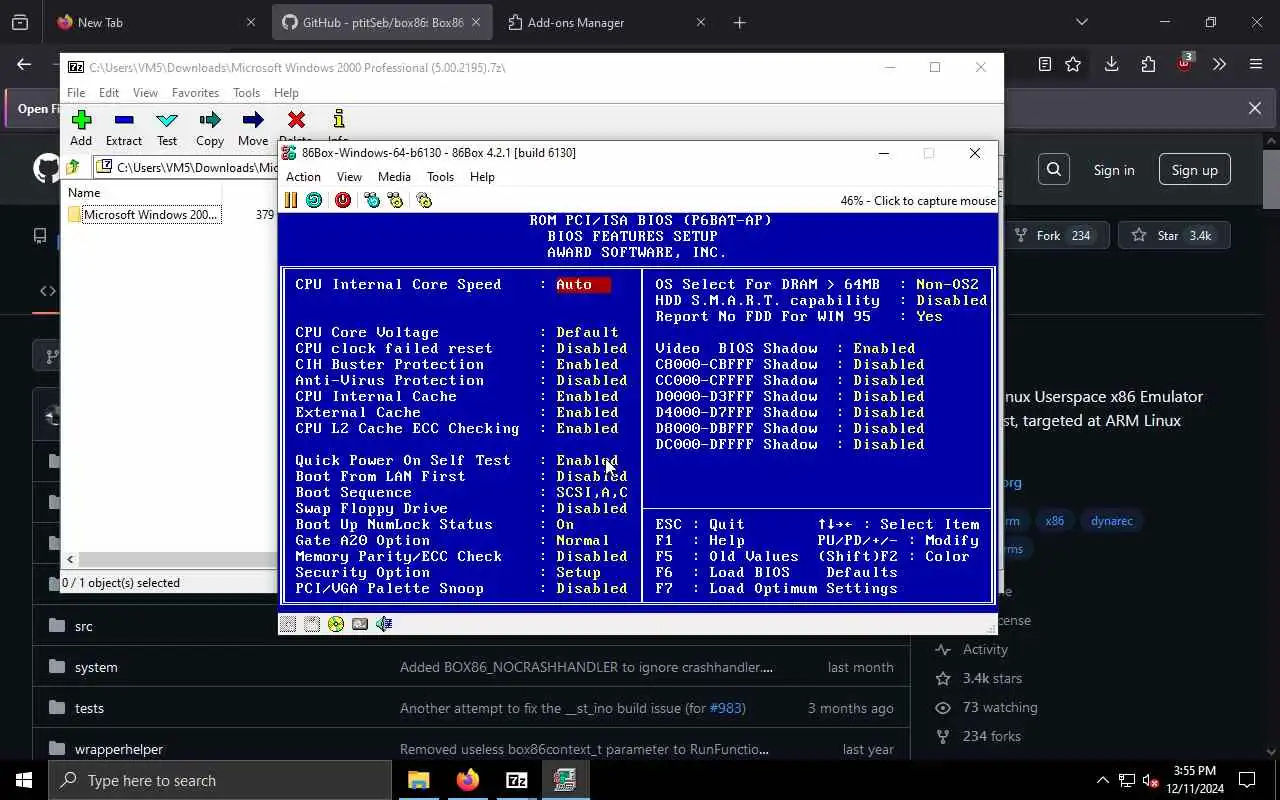
Task: Click hard disk status bar icon
Action: pos(360,624)
